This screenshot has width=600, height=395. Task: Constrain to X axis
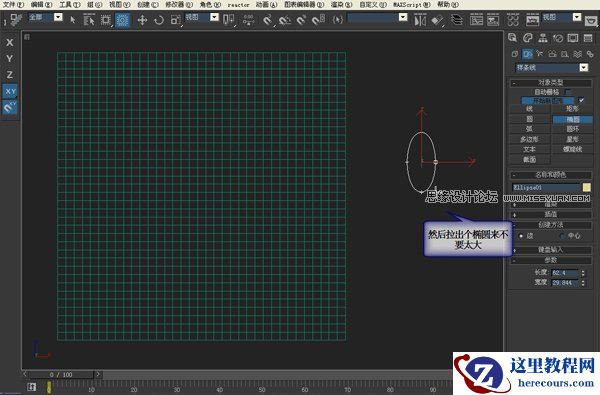10,42
